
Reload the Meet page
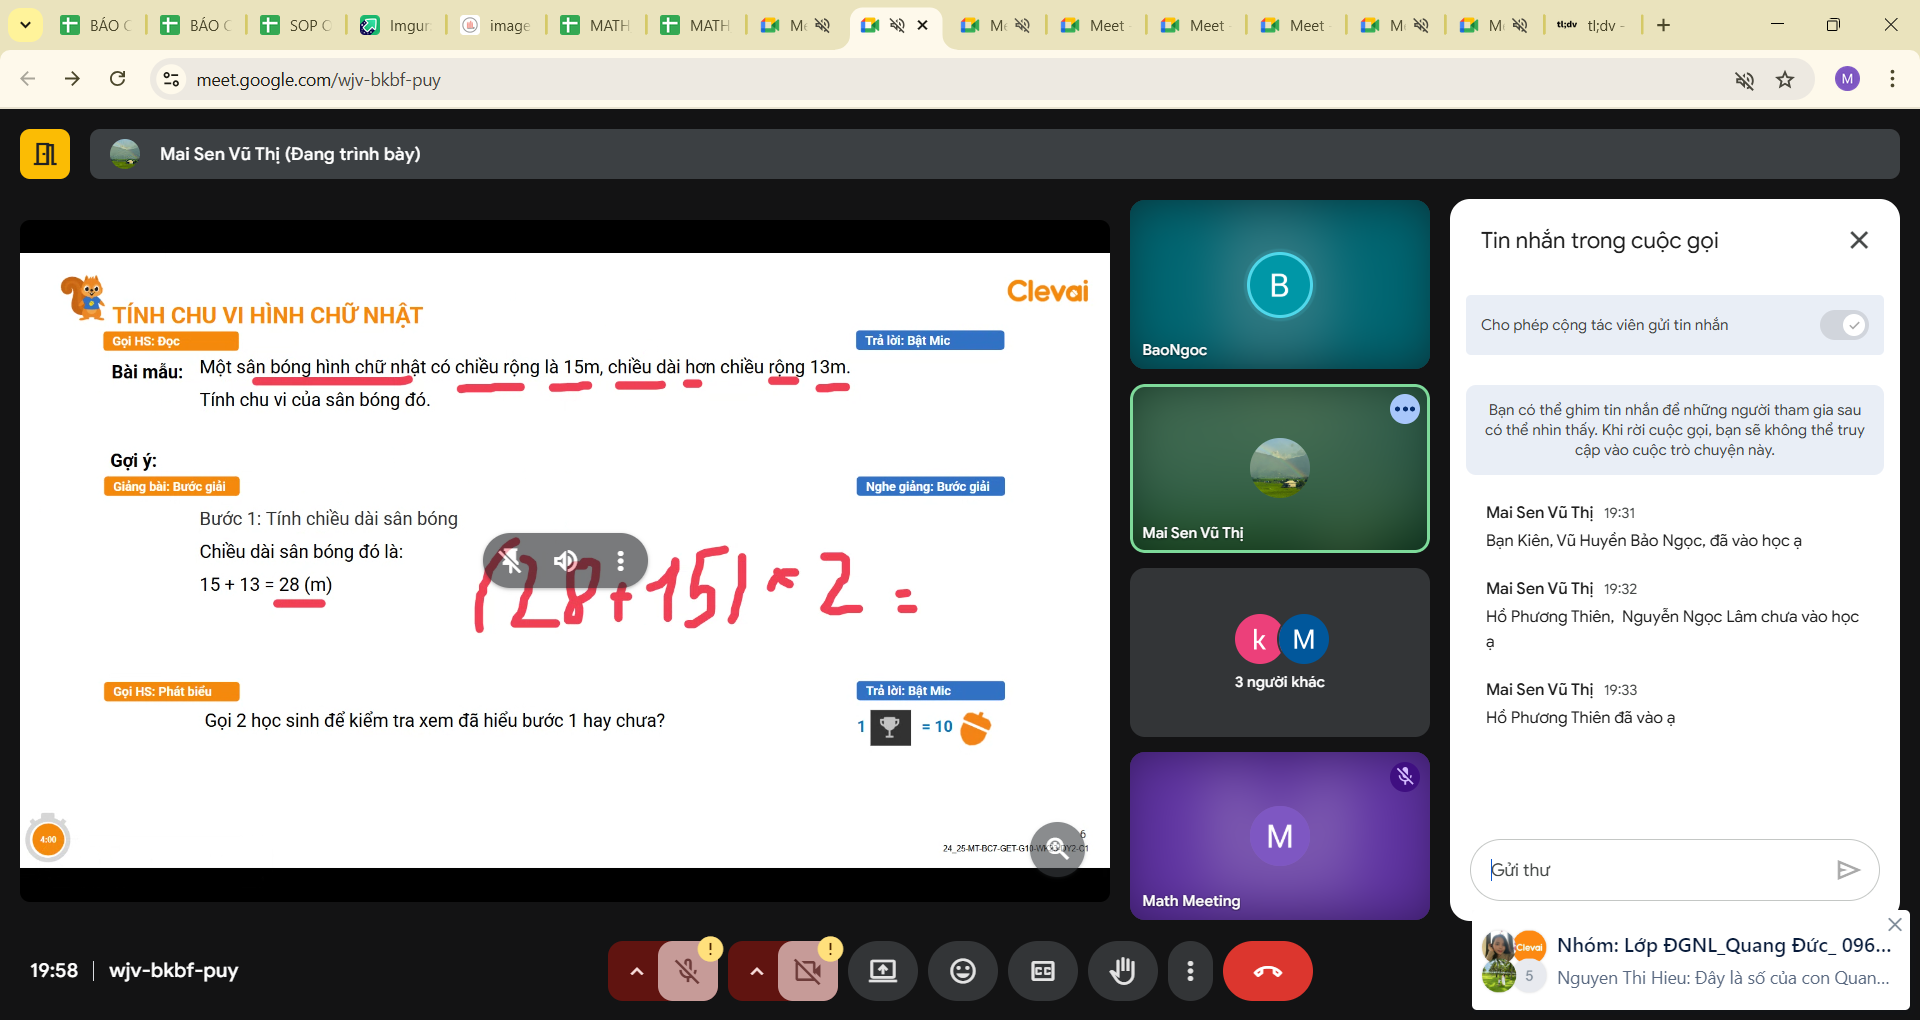click(x=118, y=79)
